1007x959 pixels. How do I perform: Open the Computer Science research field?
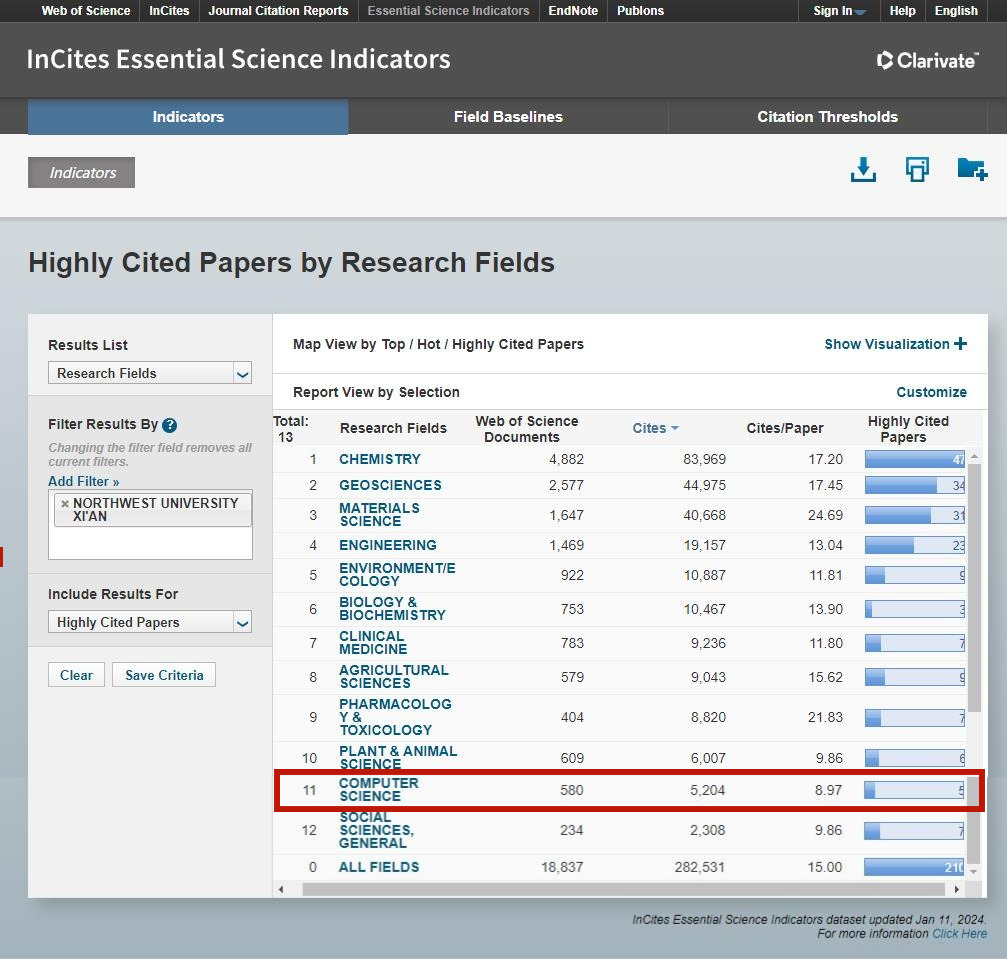[378, 790]
